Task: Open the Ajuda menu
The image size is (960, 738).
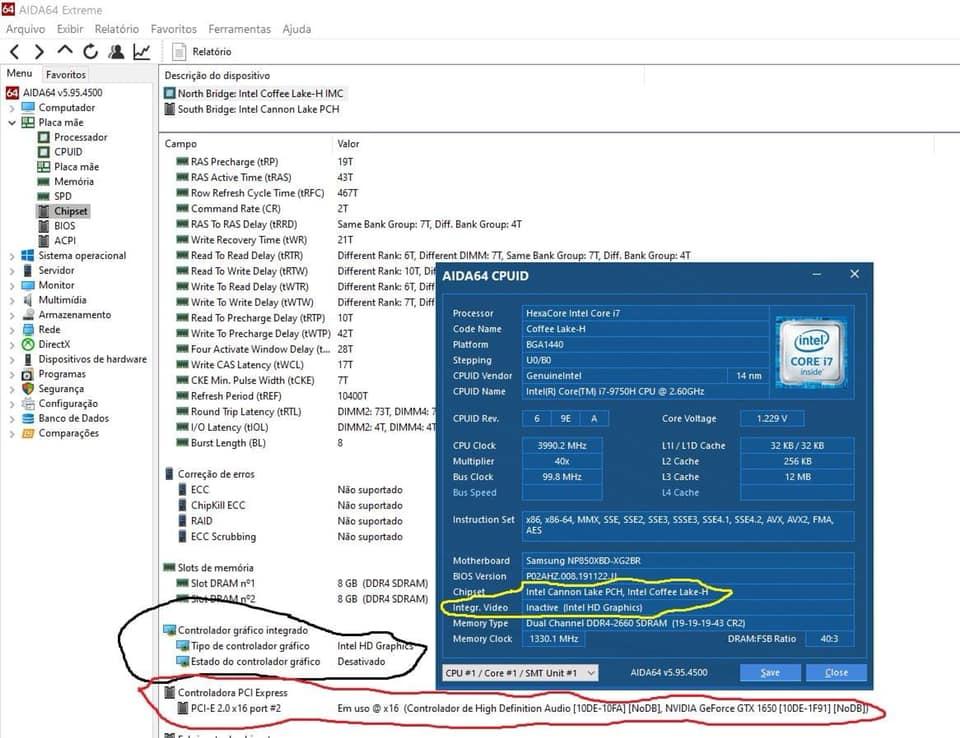Action: tap(297, 29)
